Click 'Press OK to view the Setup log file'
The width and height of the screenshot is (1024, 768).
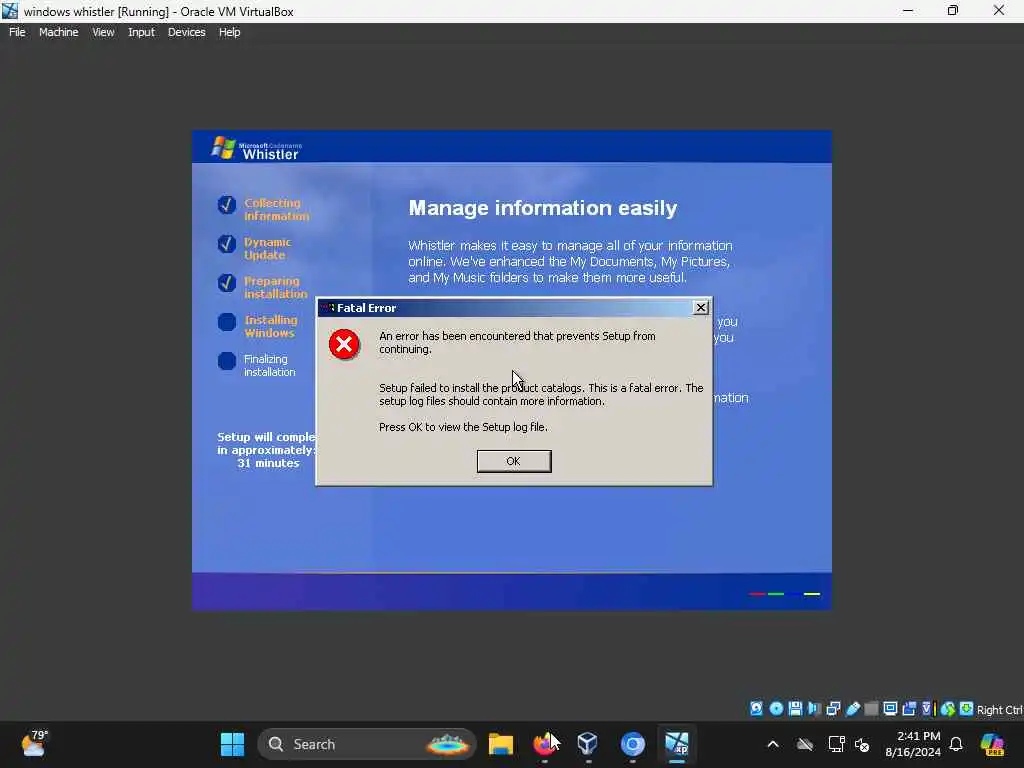pos(463,427)
